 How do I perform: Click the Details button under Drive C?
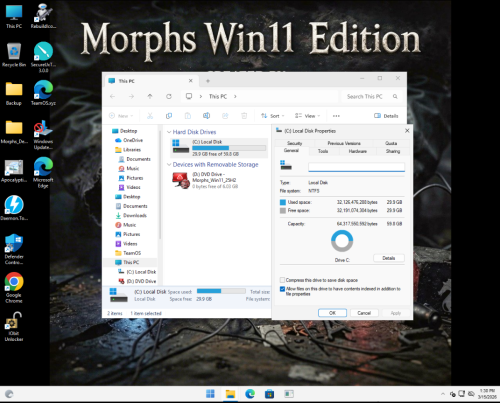(389, 258)
